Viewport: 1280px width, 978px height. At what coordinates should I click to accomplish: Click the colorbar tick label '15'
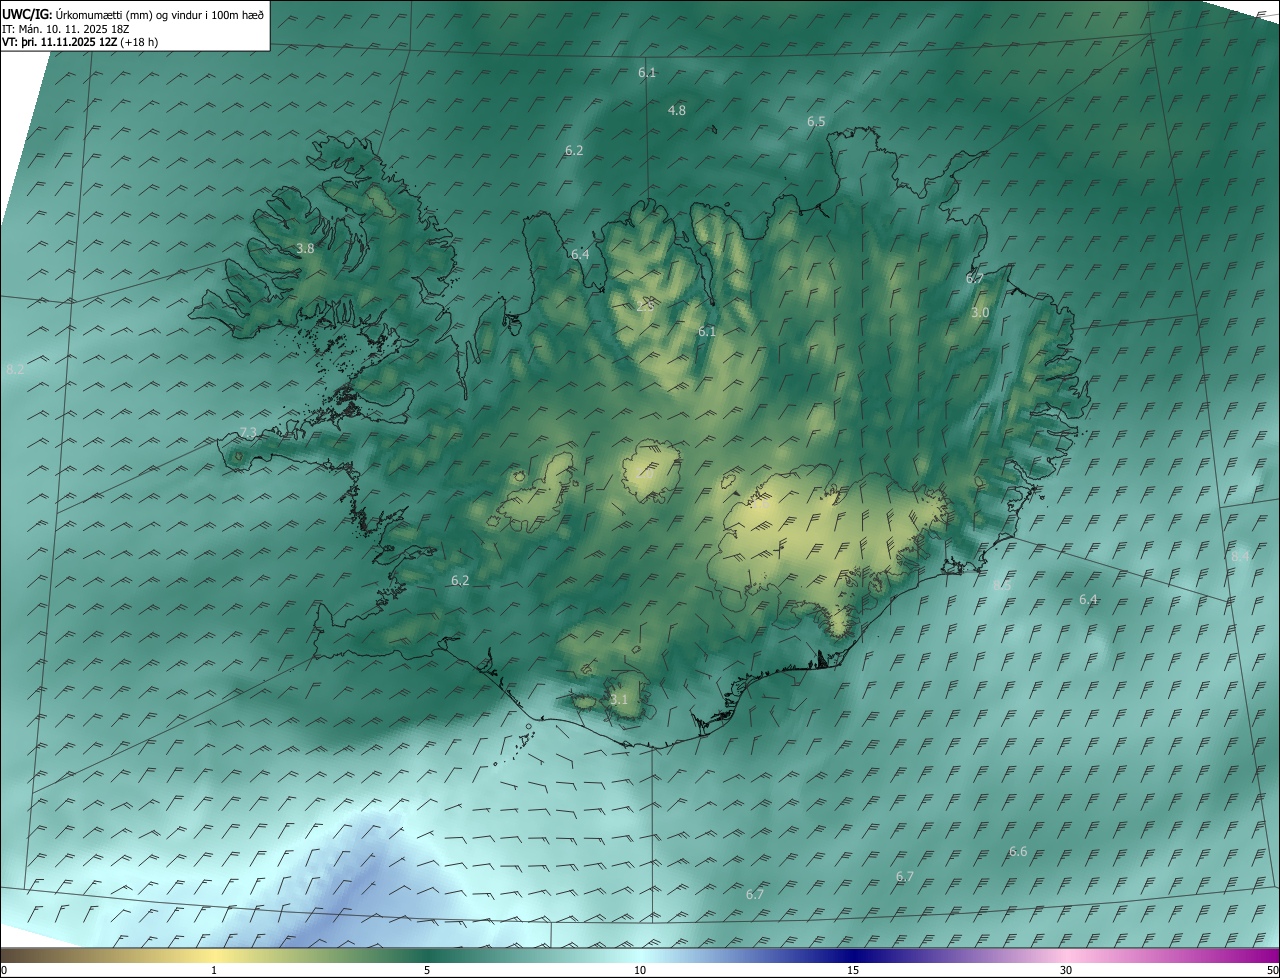click(x=853, y=970)
